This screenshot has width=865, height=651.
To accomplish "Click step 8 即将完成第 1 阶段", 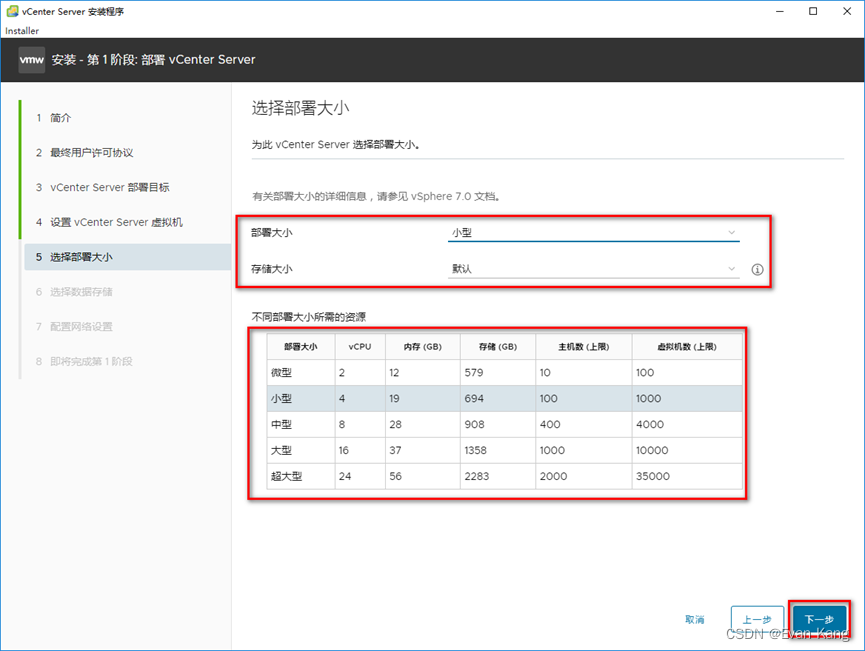I will pyautogui.click(x=84, y=361).
